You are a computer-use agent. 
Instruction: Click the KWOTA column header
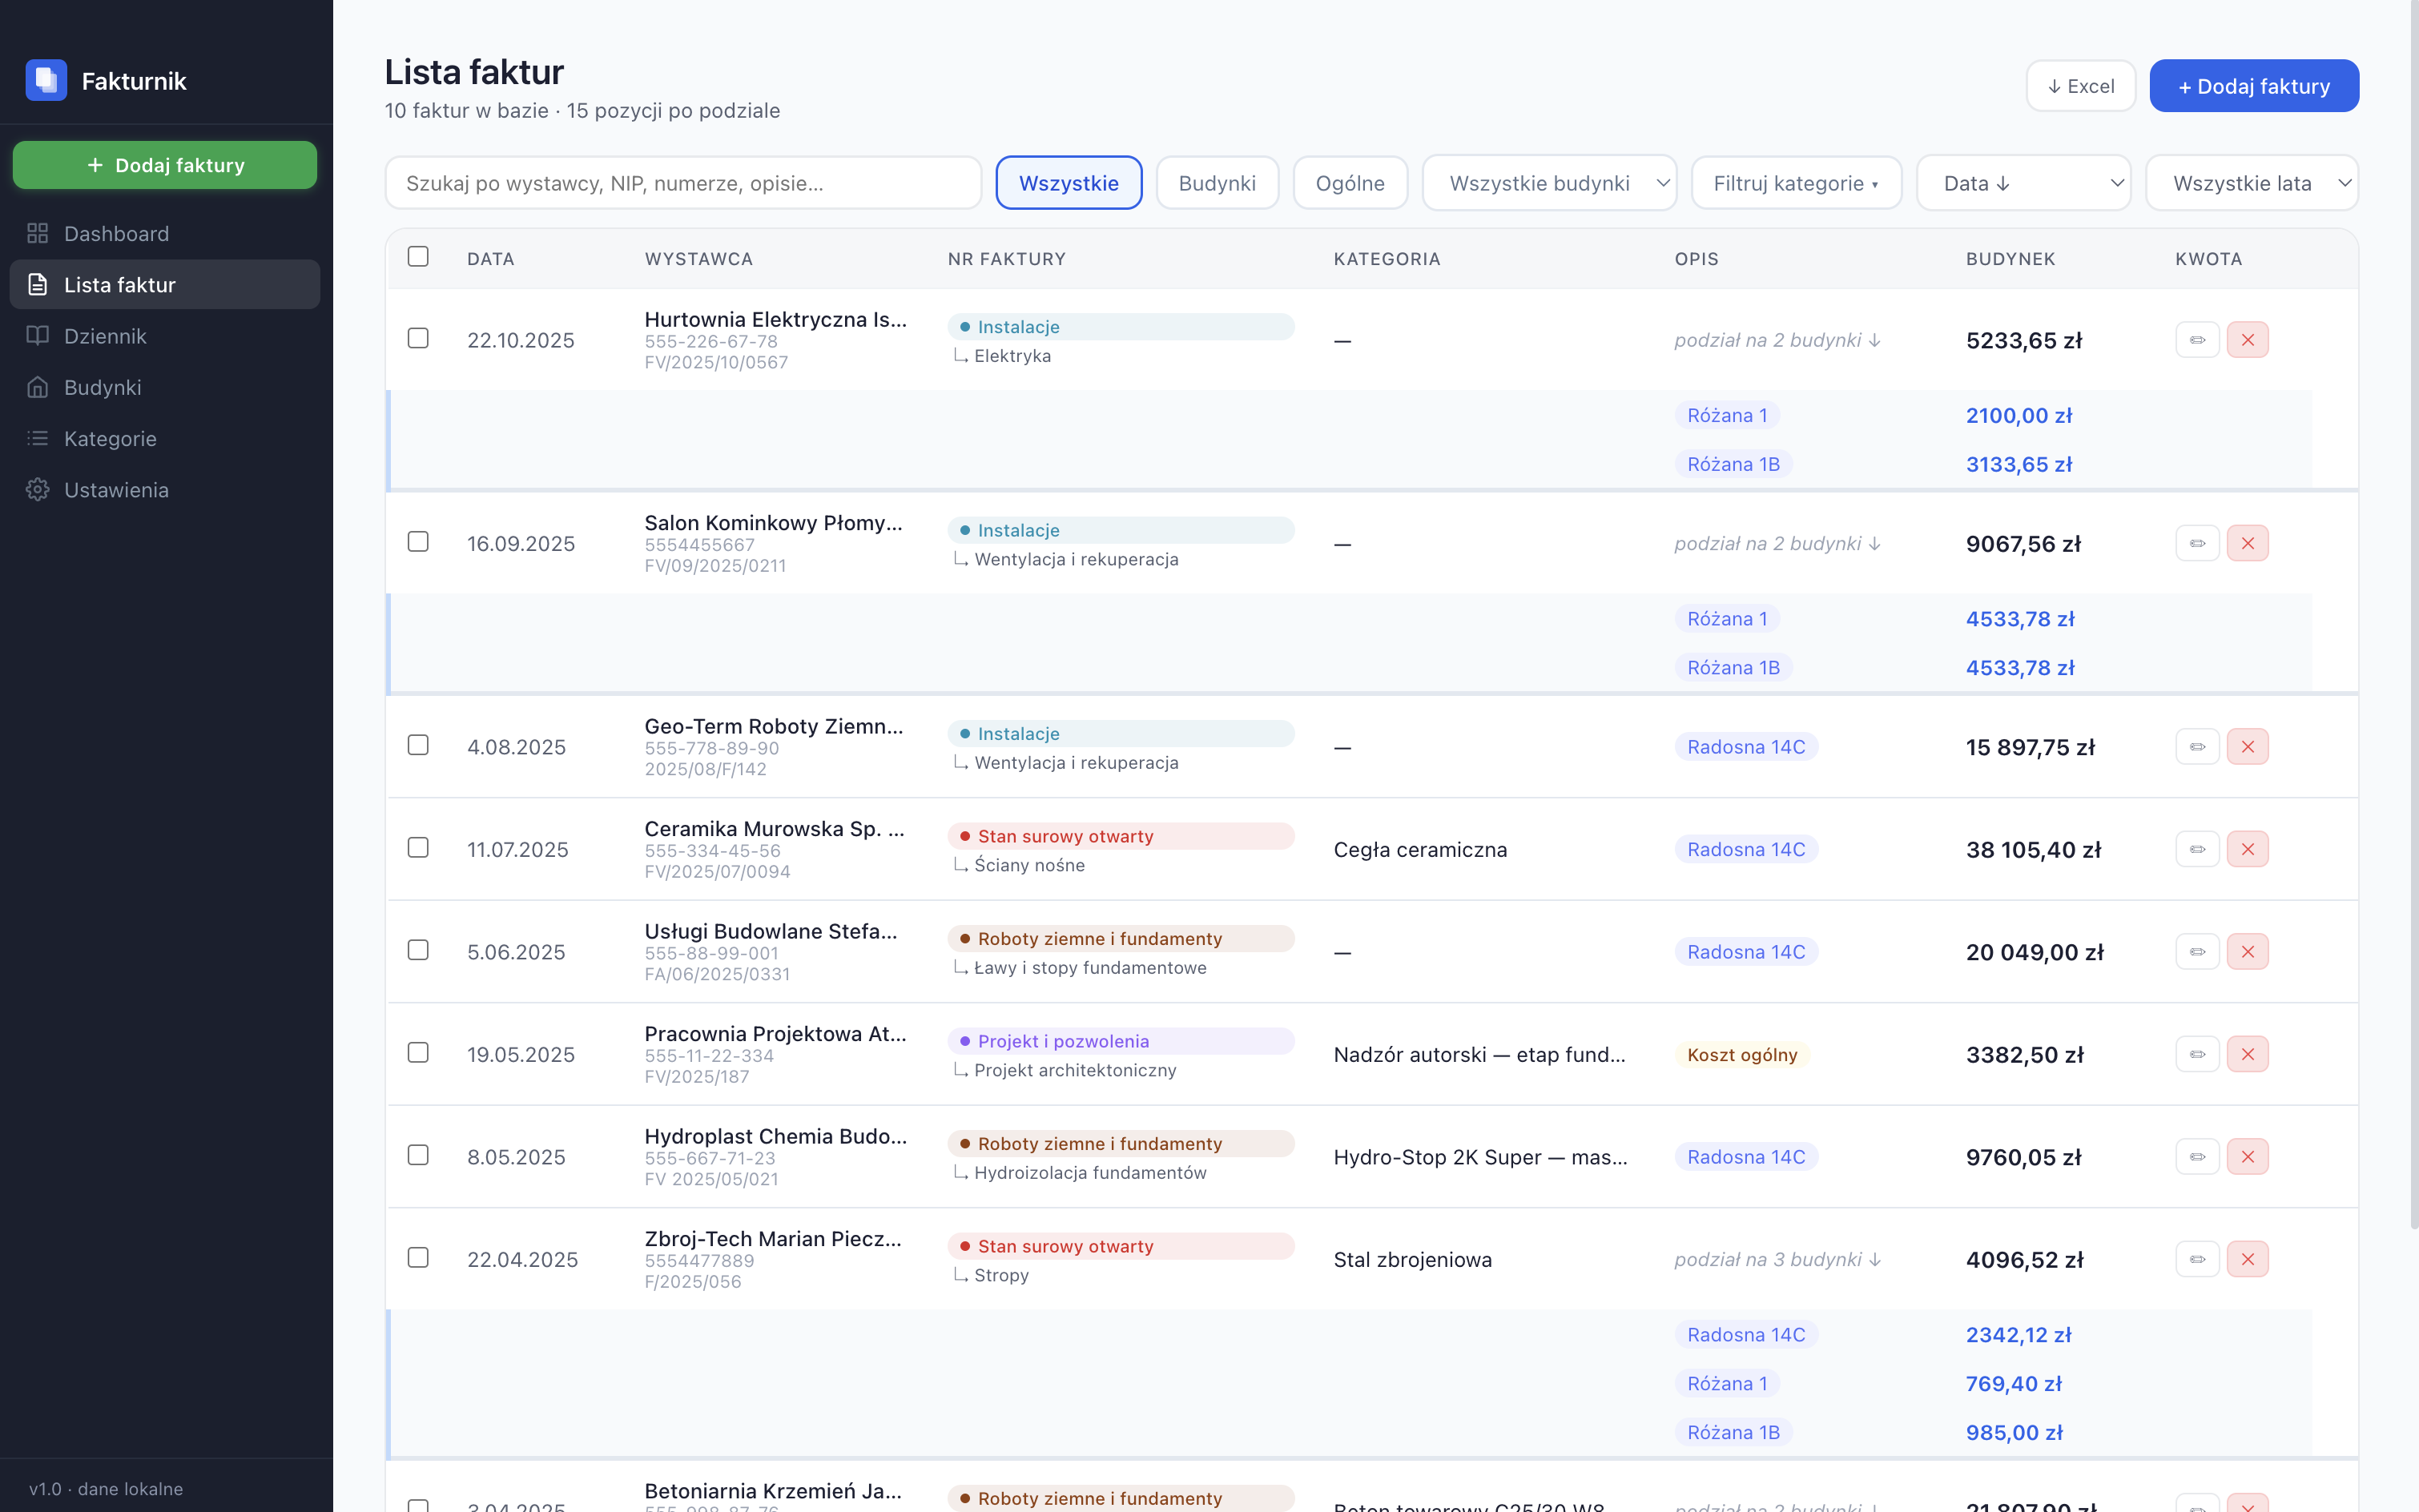point(2208,259)
